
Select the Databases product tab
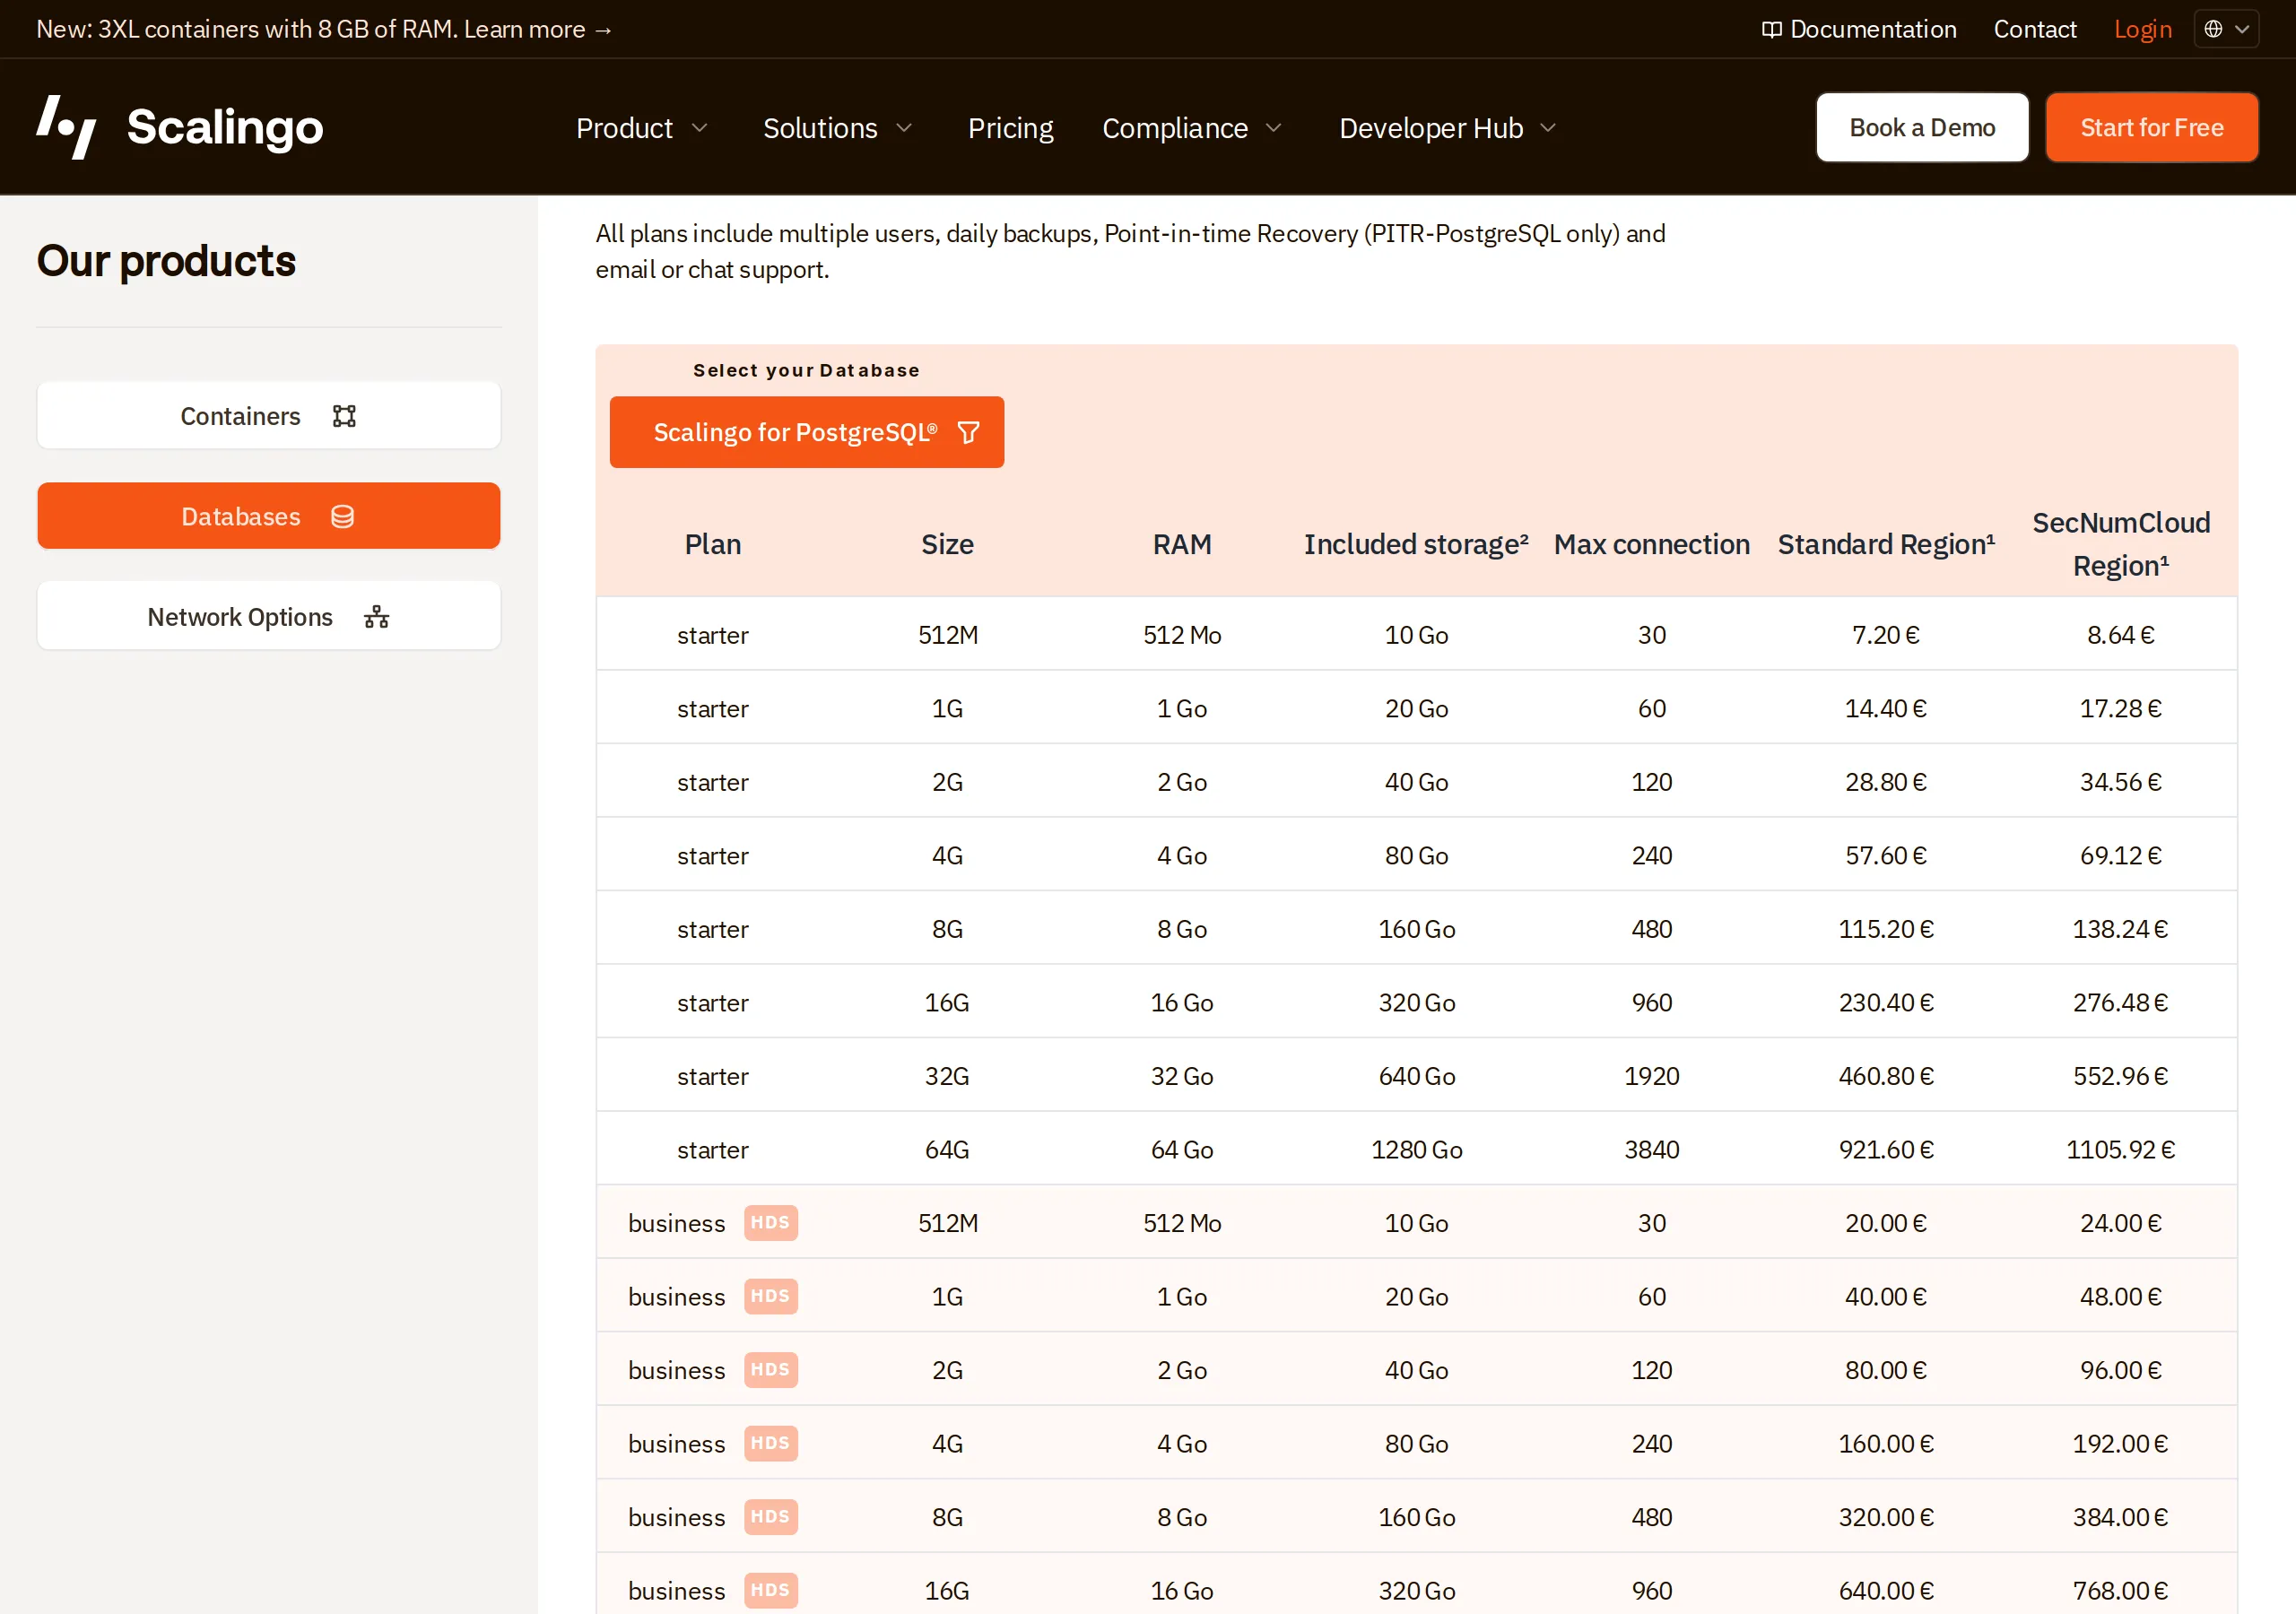coord(269,516)
